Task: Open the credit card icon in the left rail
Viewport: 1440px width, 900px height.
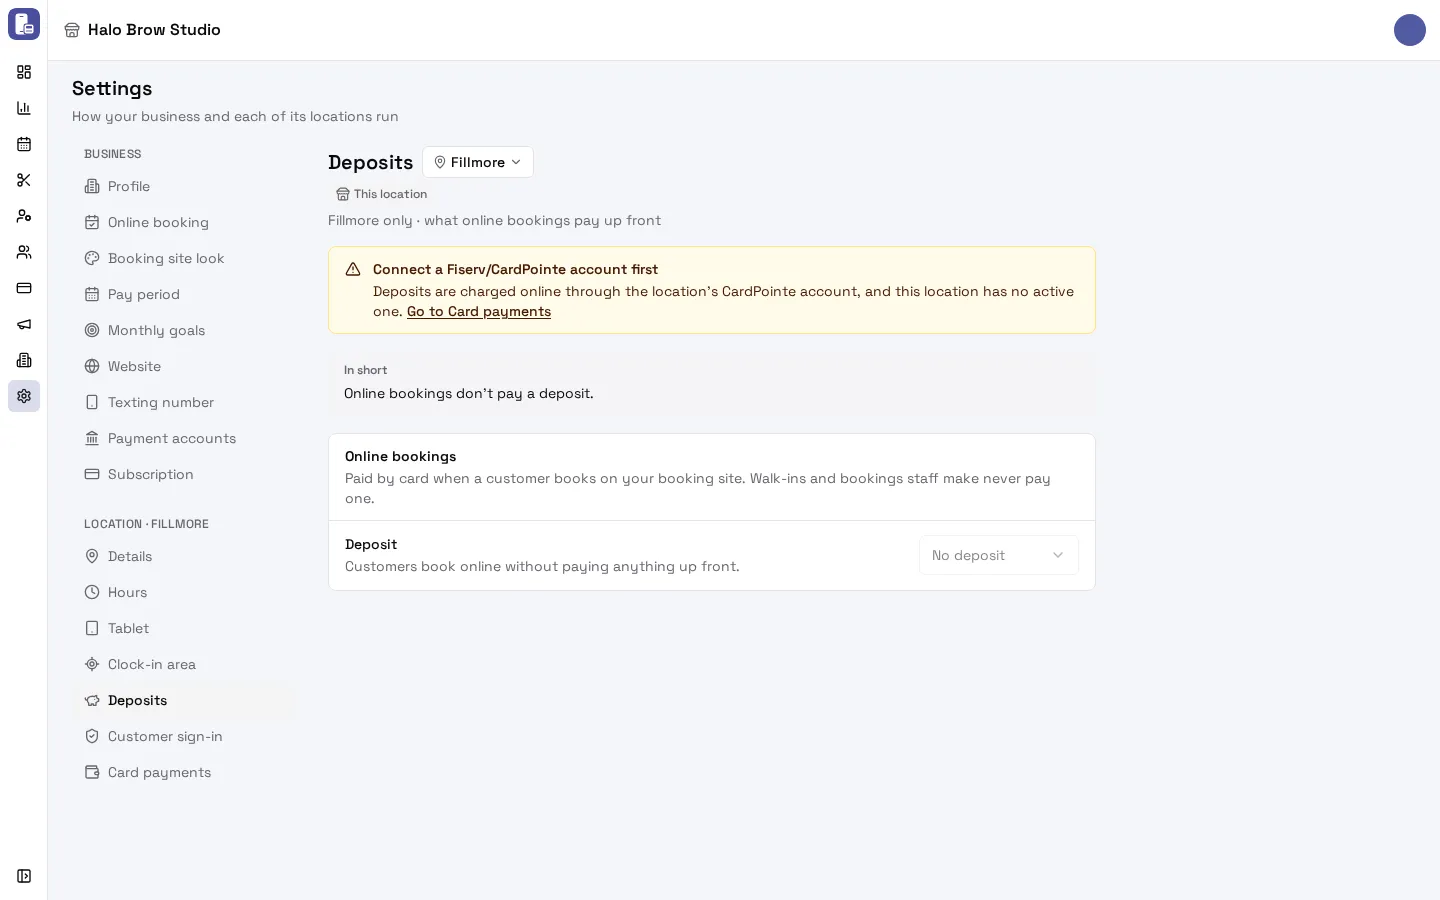Action: (x=24, y=288)
